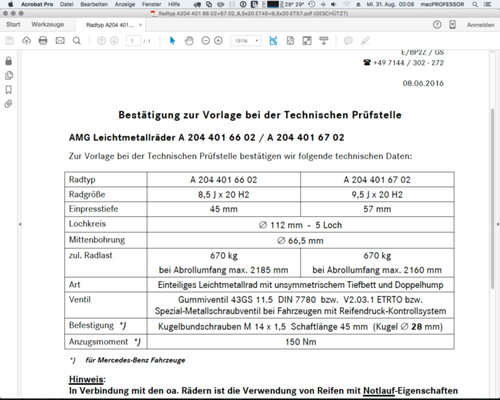Switch to the Start tab
Viewport: 500px width, 400px height.
13,24
